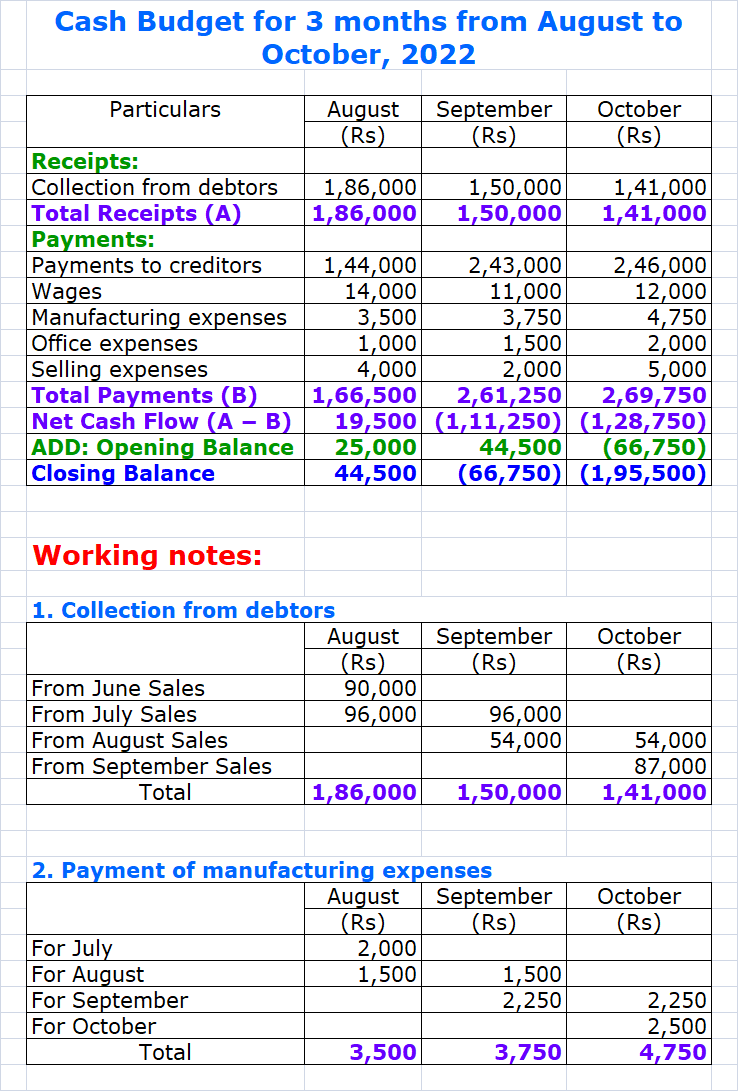Select Total Receipts (A) September value 1,50,000

[509, 213]
